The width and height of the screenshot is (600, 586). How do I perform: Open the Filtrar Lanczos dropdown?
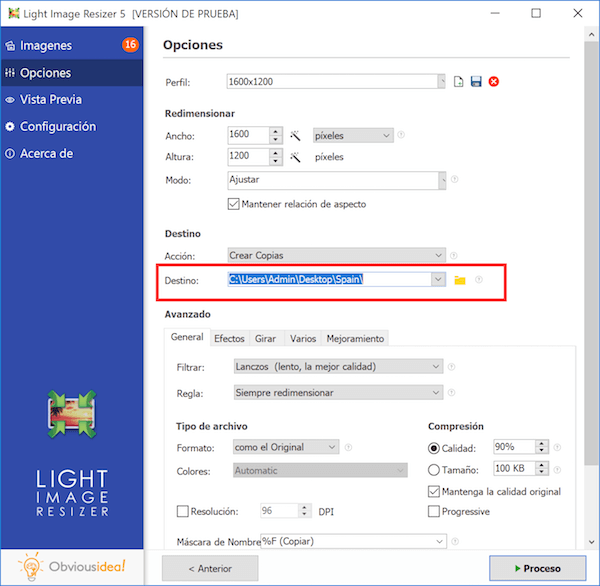[x=338, y=367]
